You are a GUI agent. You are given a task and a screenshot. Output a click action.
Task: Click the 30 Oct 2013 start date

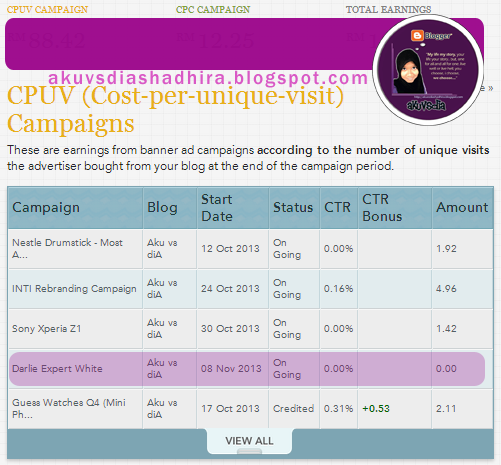coord(230,328)
